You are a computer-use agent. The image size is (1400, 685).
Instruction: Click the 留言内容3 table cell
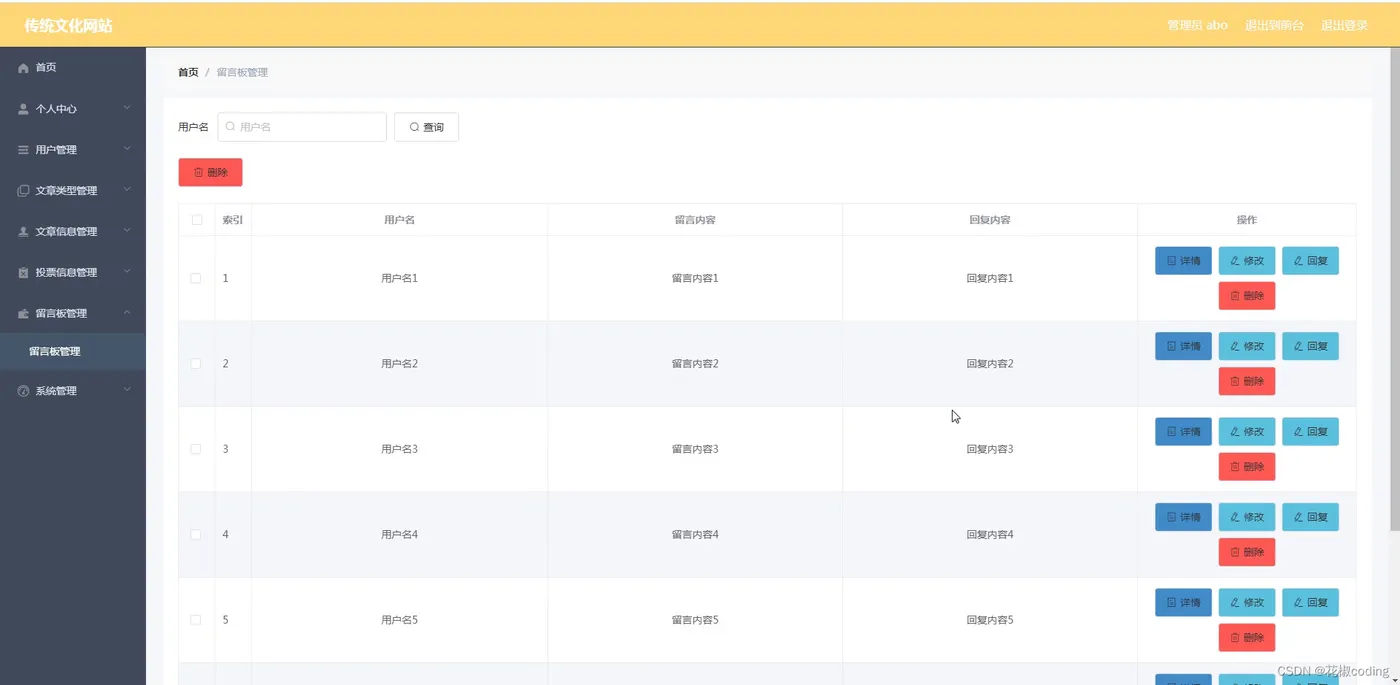(695, 449)
